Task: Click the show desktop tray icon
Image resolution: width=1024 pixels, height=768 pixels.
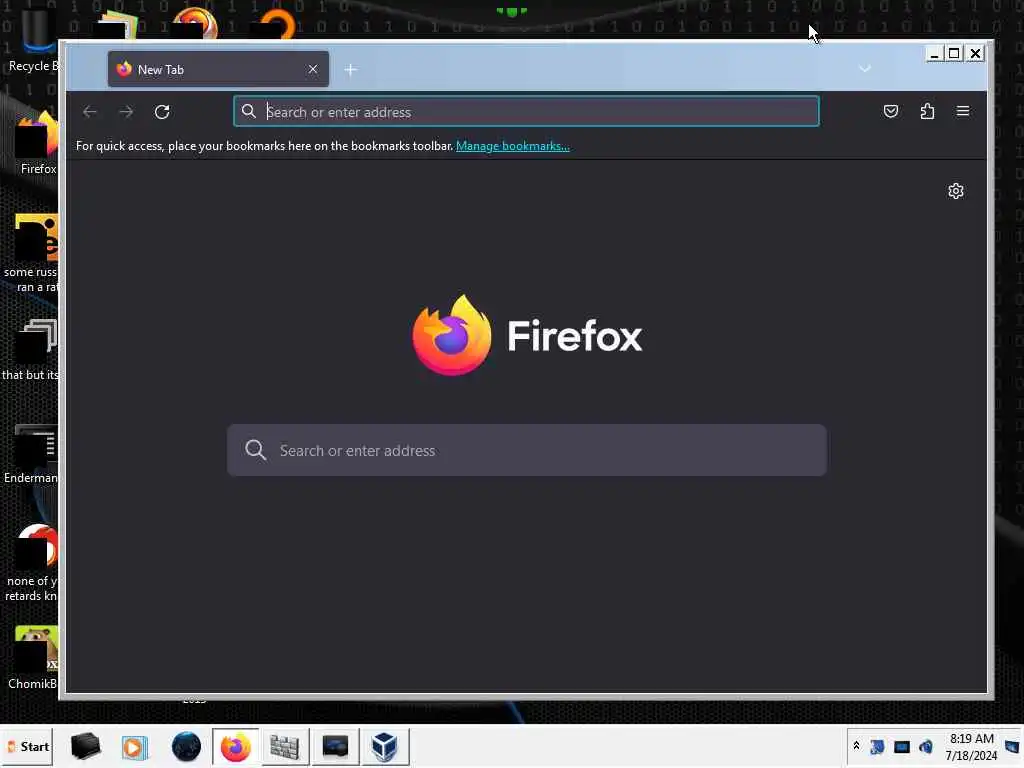Action: pyautogui.click(x=1012, y=746)
